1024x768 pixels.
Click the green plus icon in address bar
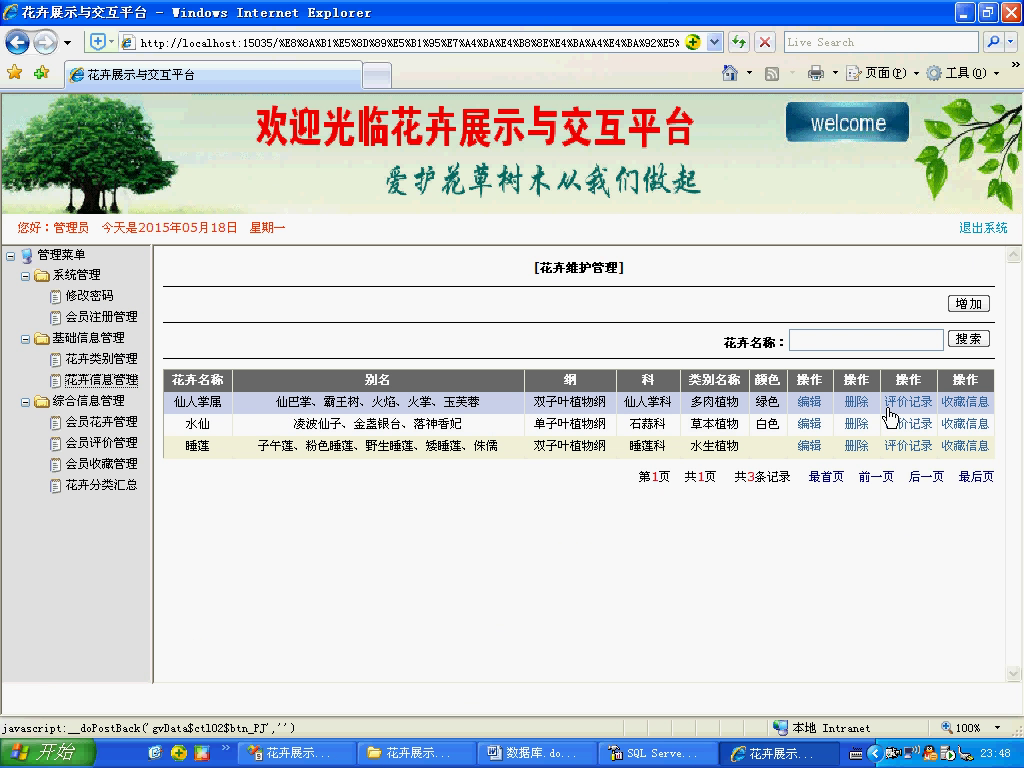tap(693, 42)
